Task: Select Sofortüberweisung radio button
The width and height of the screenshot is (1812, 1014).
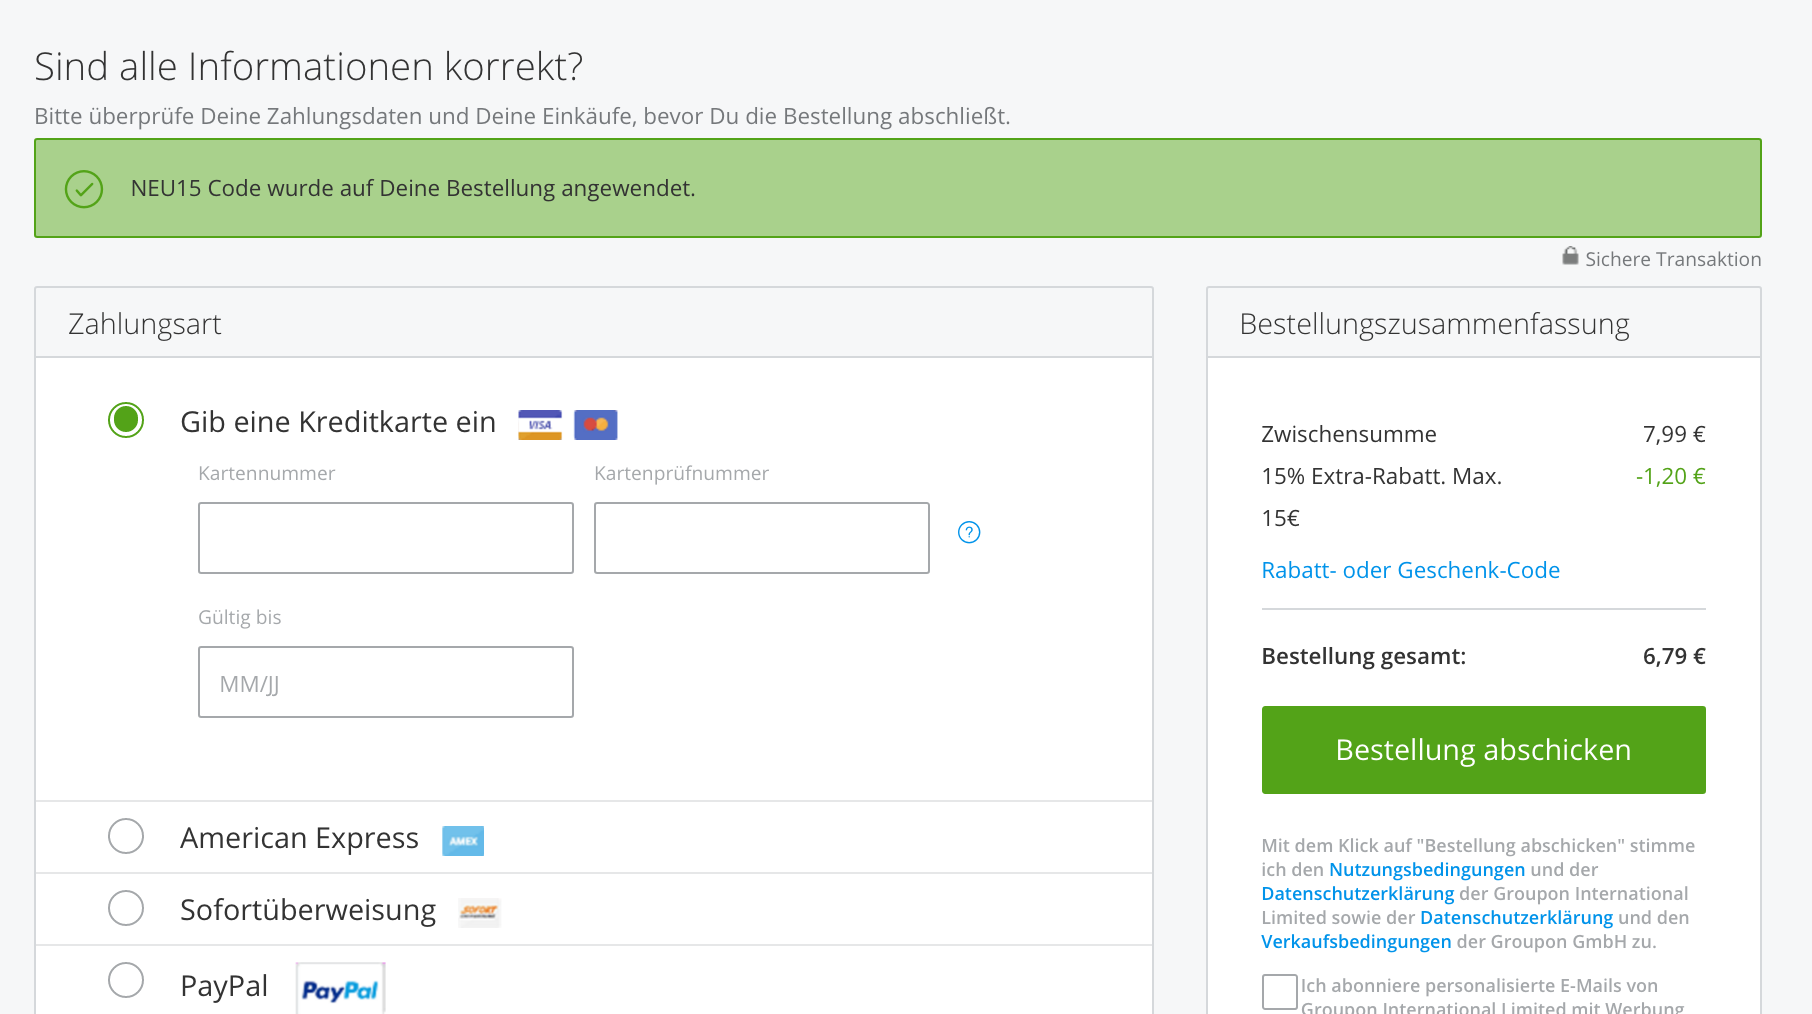Action: [x=126, y=908]
